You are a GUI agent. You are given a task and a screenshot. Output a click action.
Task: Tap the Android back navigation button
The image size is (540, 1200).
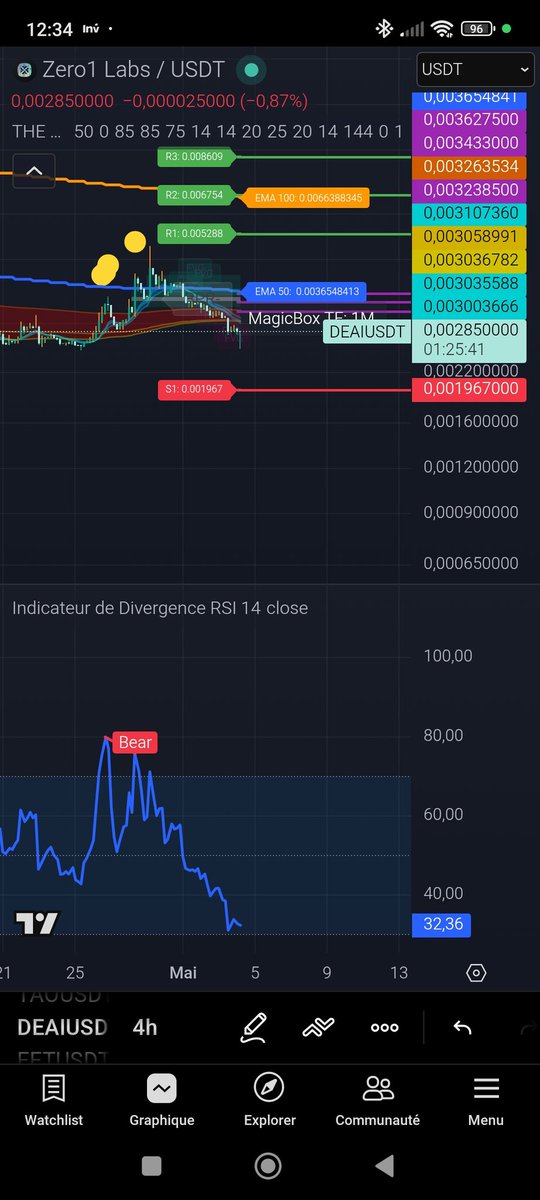pyautogui.click(x=384, y=1165)
